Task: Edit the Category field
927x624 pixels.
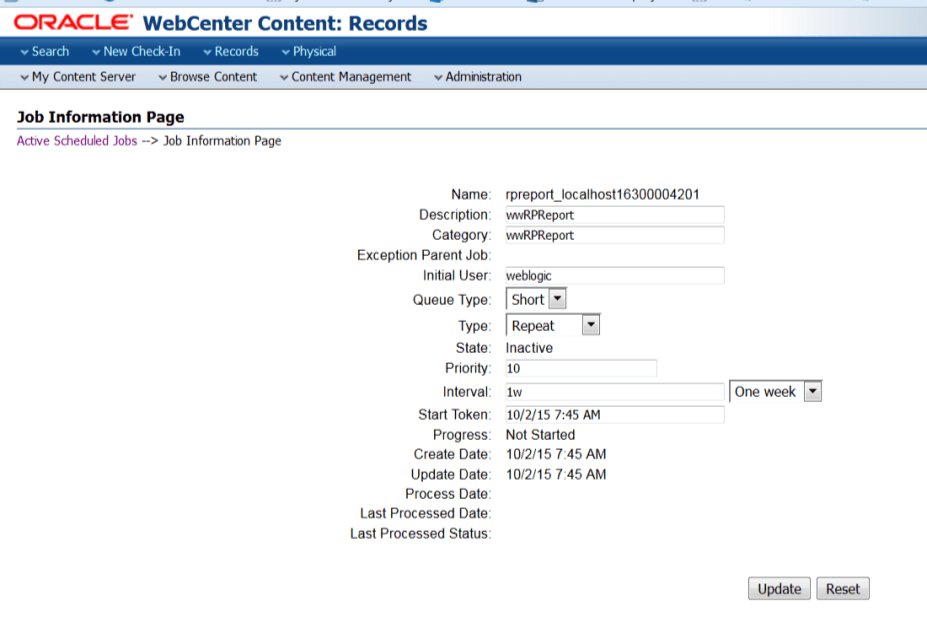Action: point(615,235)
